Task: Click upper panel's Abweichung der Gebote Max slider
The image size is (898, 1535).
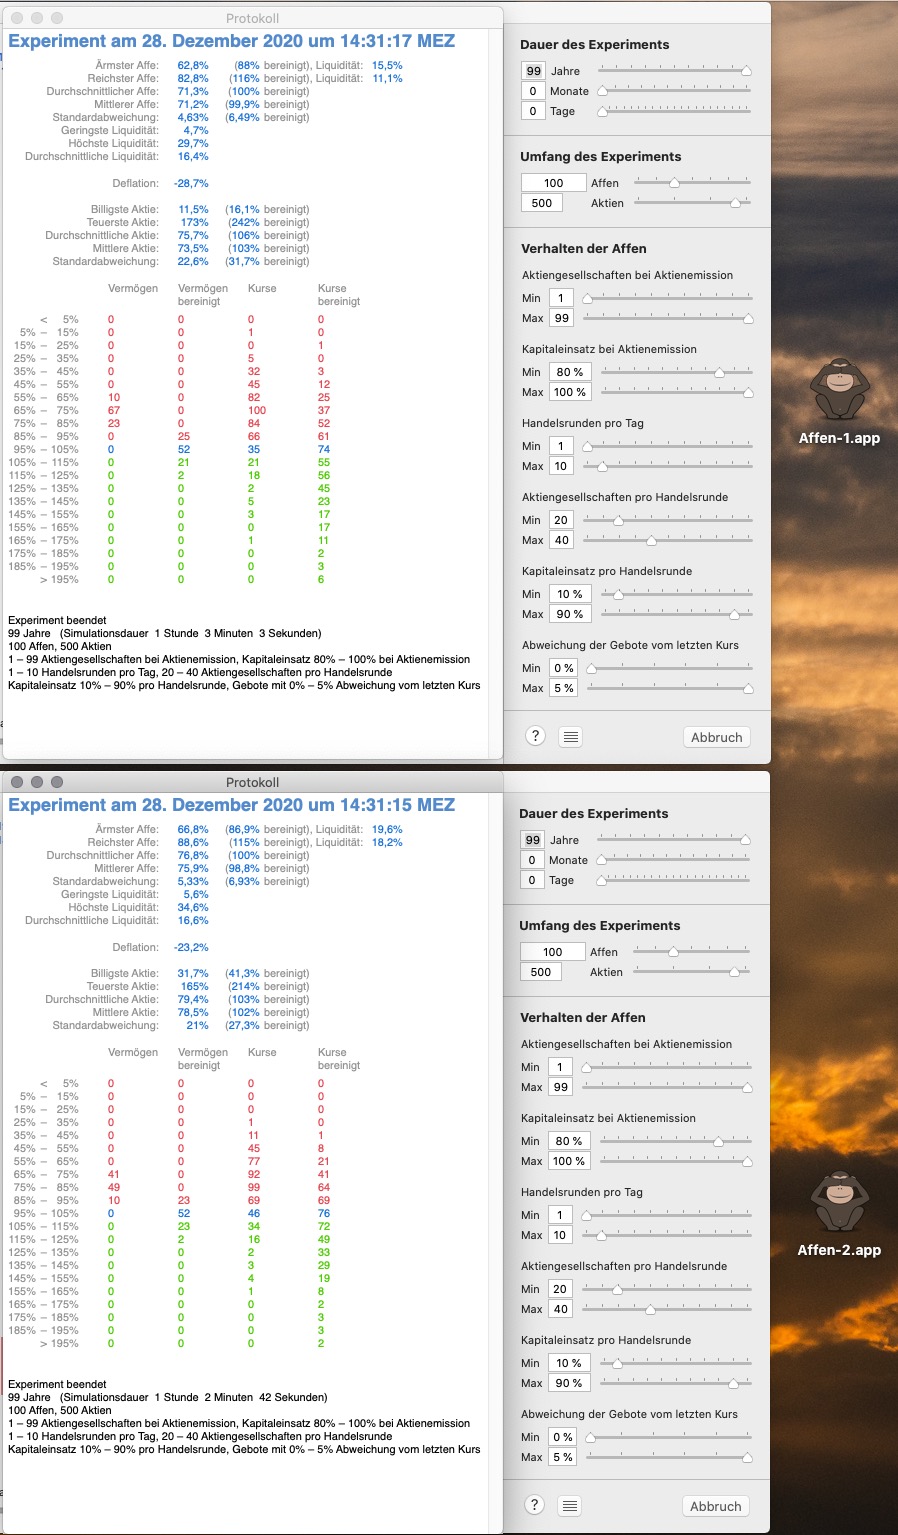Action: (x=670, y=688)
